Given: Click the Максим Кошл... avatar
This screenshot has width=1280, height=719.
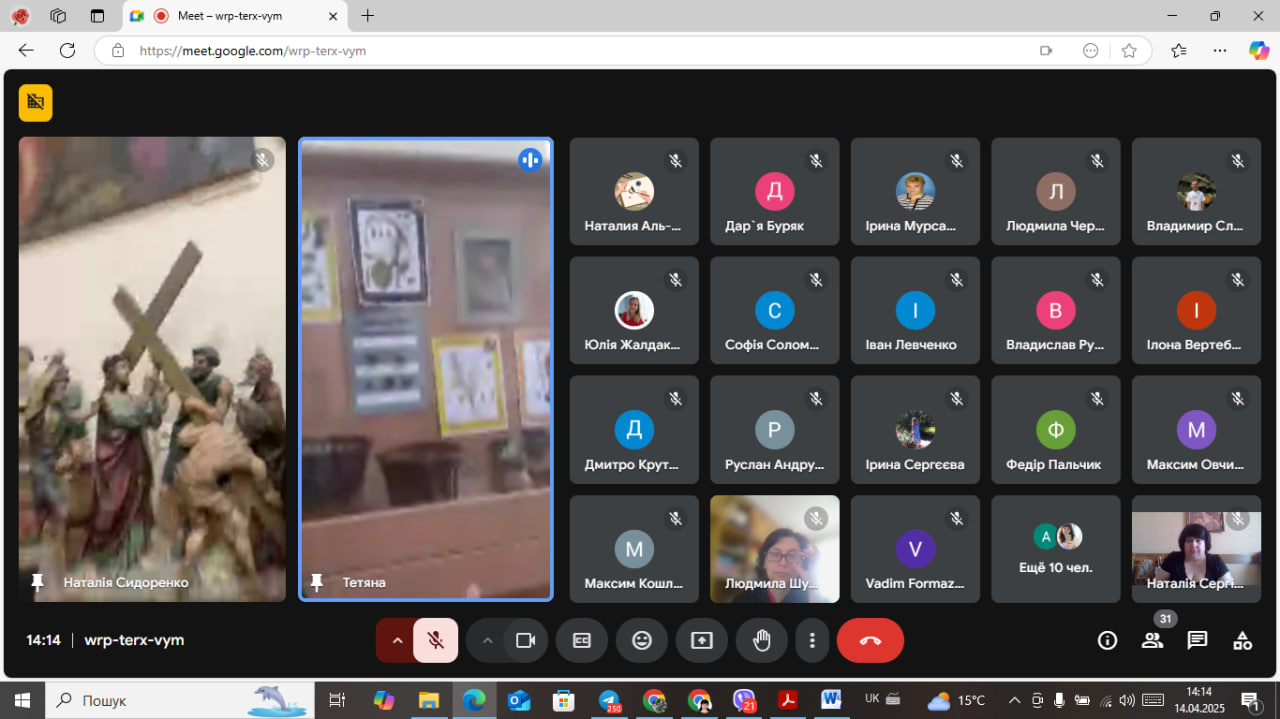Looking at the screenshot, I should [x=634, y=549].
